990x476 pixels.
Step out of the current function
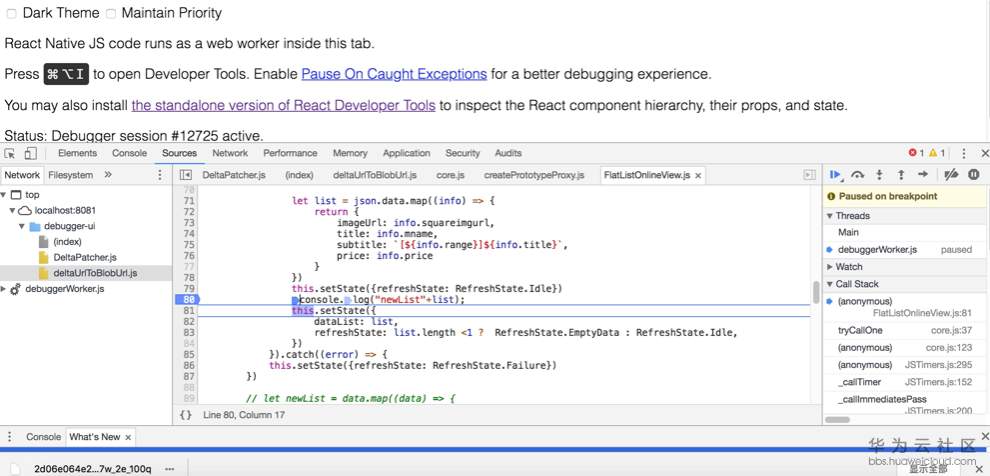tap(901, 175)
